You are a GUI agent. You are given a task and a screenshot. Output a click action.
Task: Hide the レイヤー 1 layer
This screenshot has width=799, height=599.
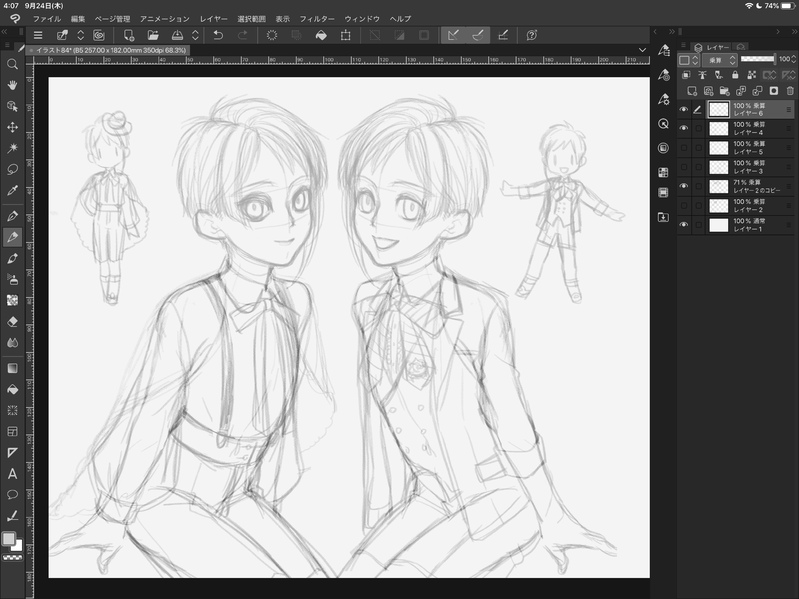(683, 225)
